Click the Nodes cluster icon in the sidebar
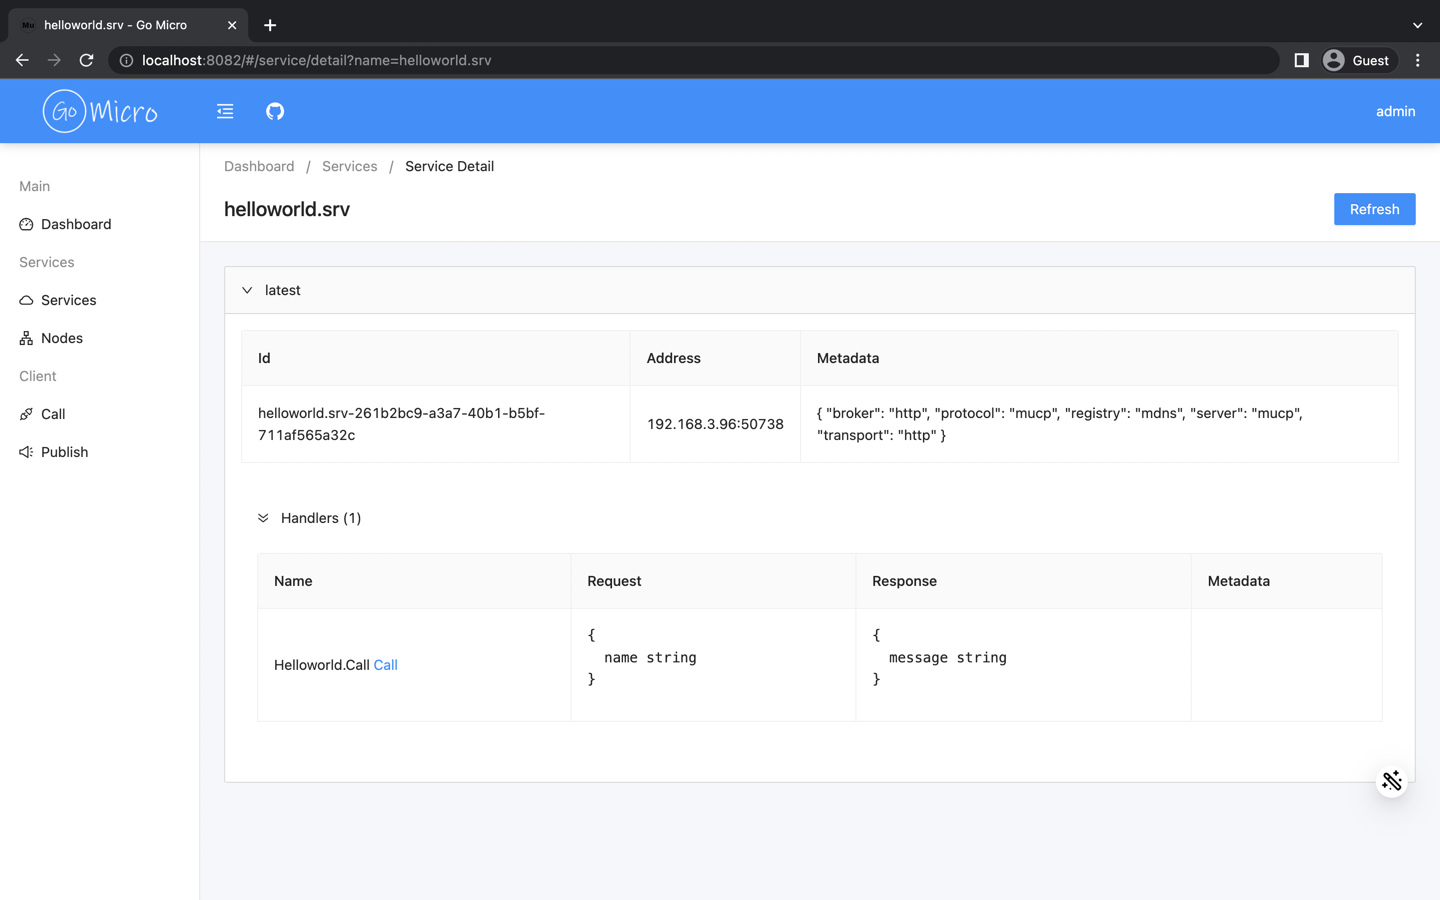Viewport: 1440px width, 900px height. coord(26,338)
